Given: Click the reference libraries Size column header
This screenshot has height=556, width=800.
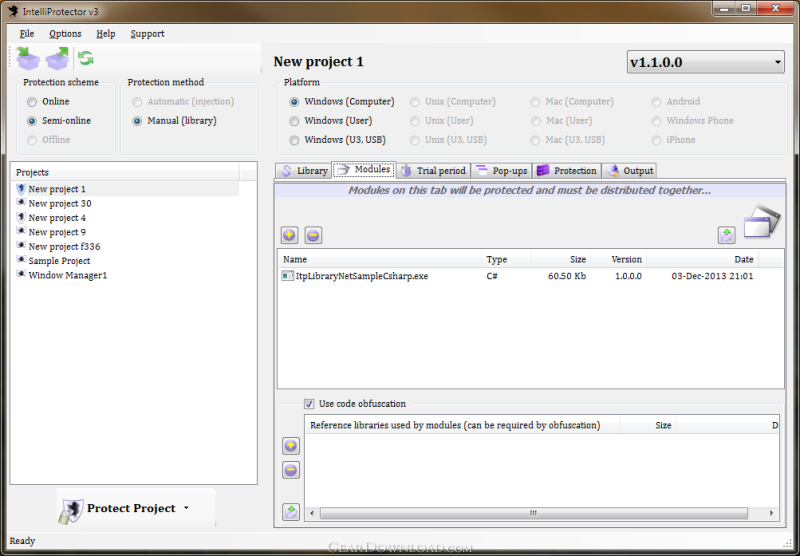Looking at the screenshot, I should [x=648, y=425].
